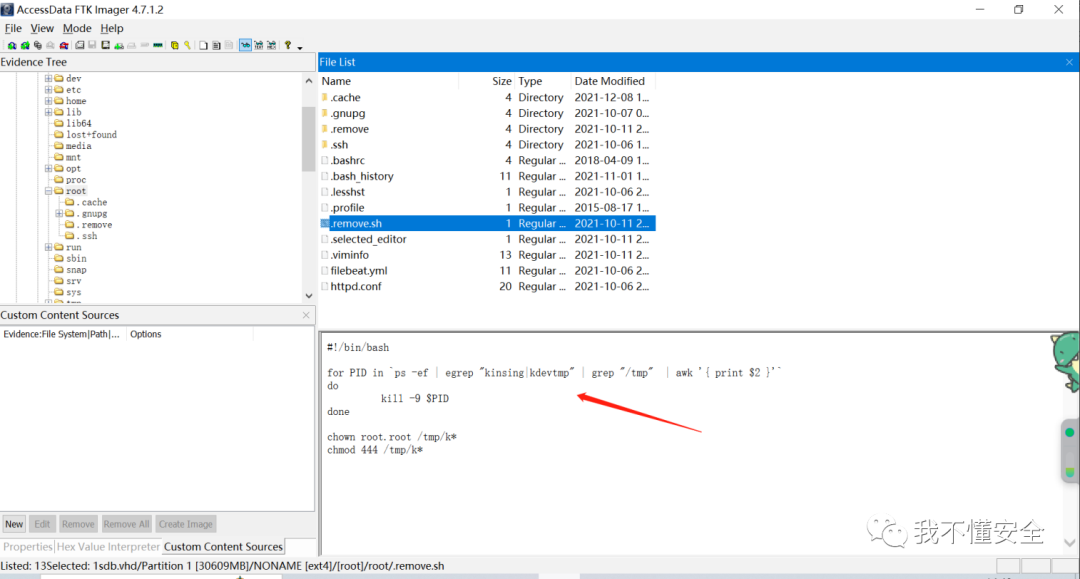
Task: Click the New button in Custom Content Sources
Action: pos(14,524)
